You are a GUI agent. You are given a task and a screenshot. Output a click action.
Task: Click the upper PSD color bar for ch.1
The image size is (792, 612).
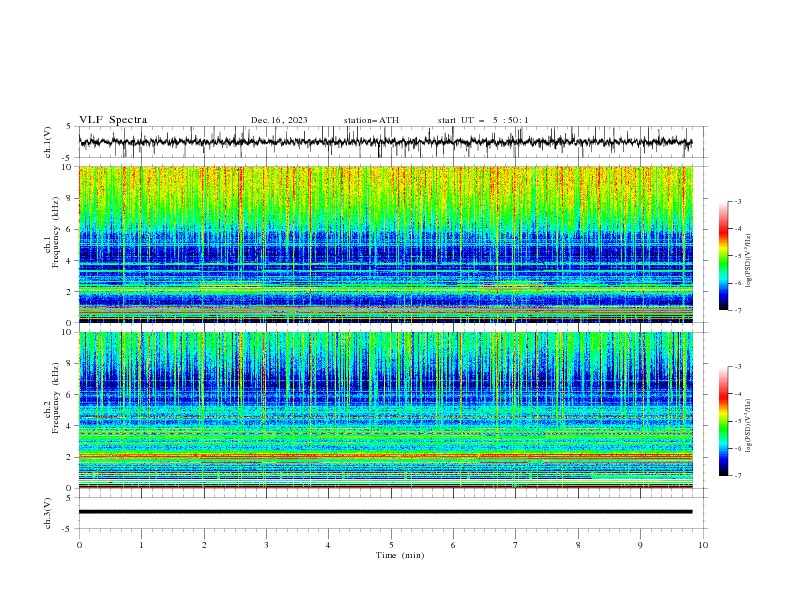[723, 256]
